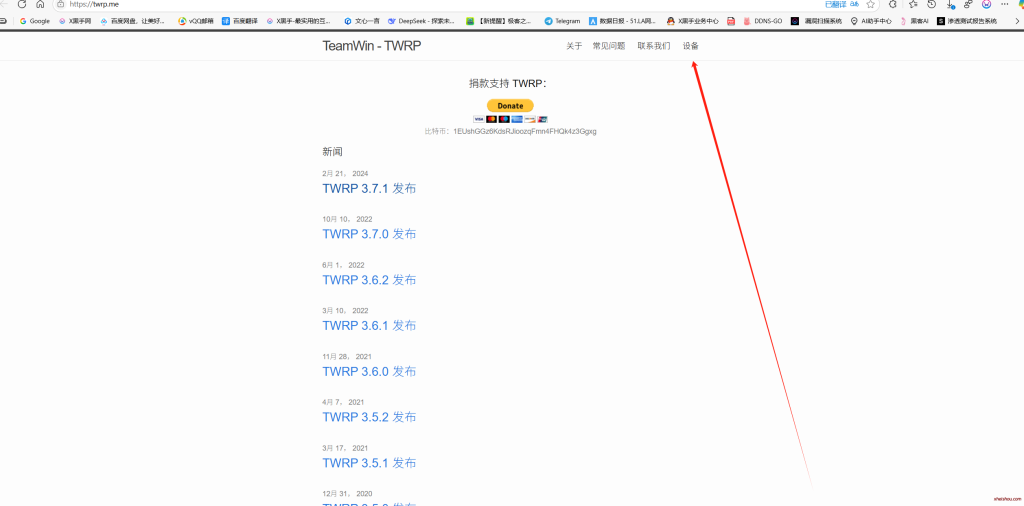This screenshot has height=506, width=1024.
Task: Open the 关于 menu item
Action: [x=574, y=46]
